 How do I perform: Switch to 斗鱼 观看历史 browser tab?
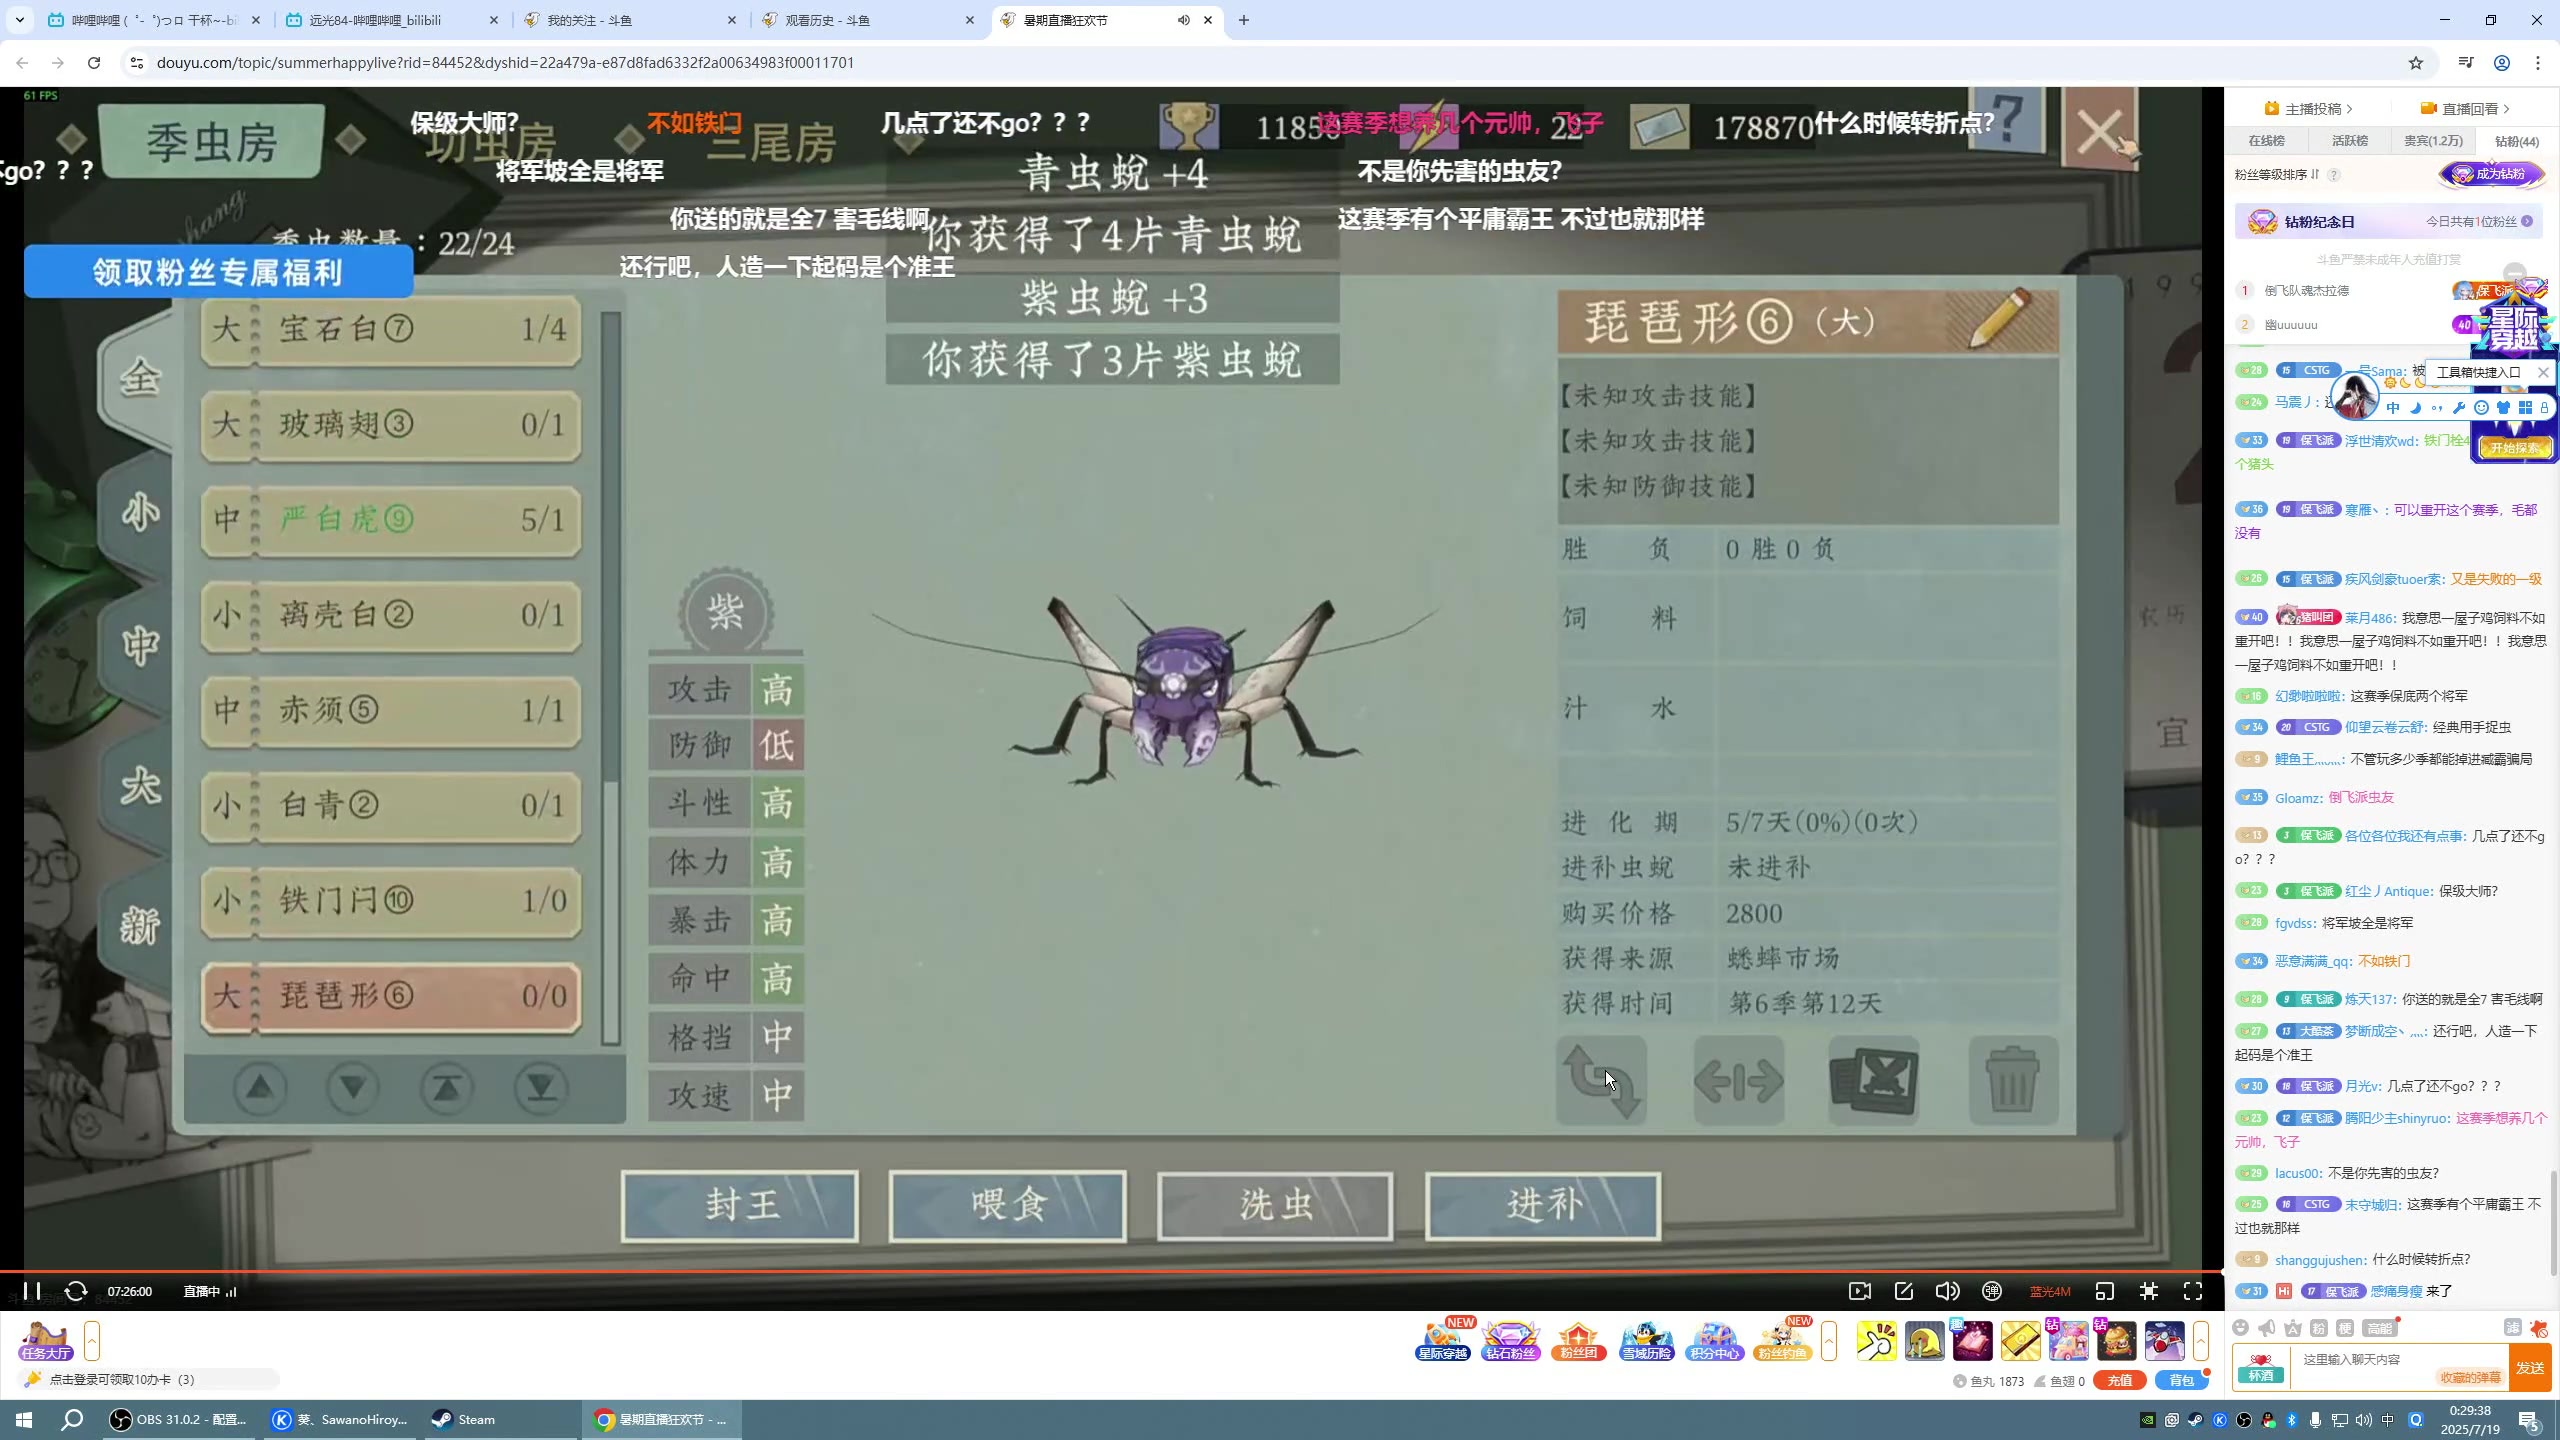pos(868,20)
